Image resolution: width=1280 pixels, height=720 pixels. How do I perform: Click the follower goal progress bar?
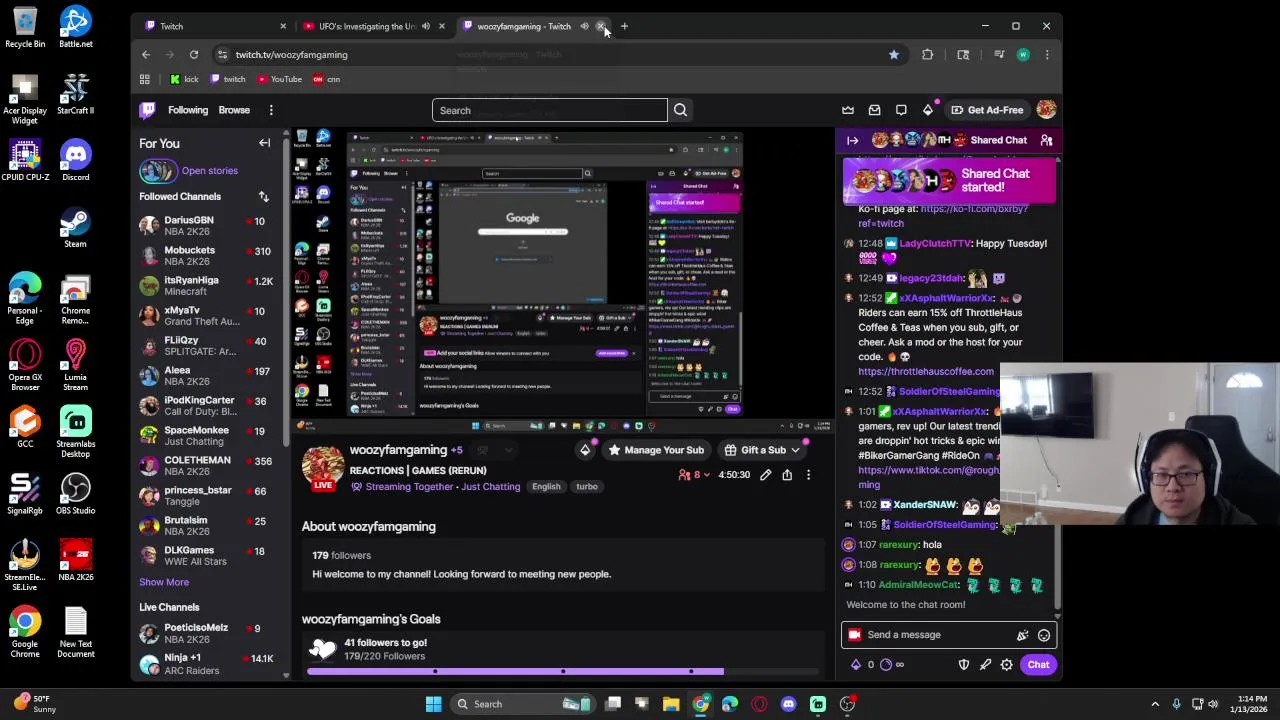pyautogui.click(x=564, y=671)
